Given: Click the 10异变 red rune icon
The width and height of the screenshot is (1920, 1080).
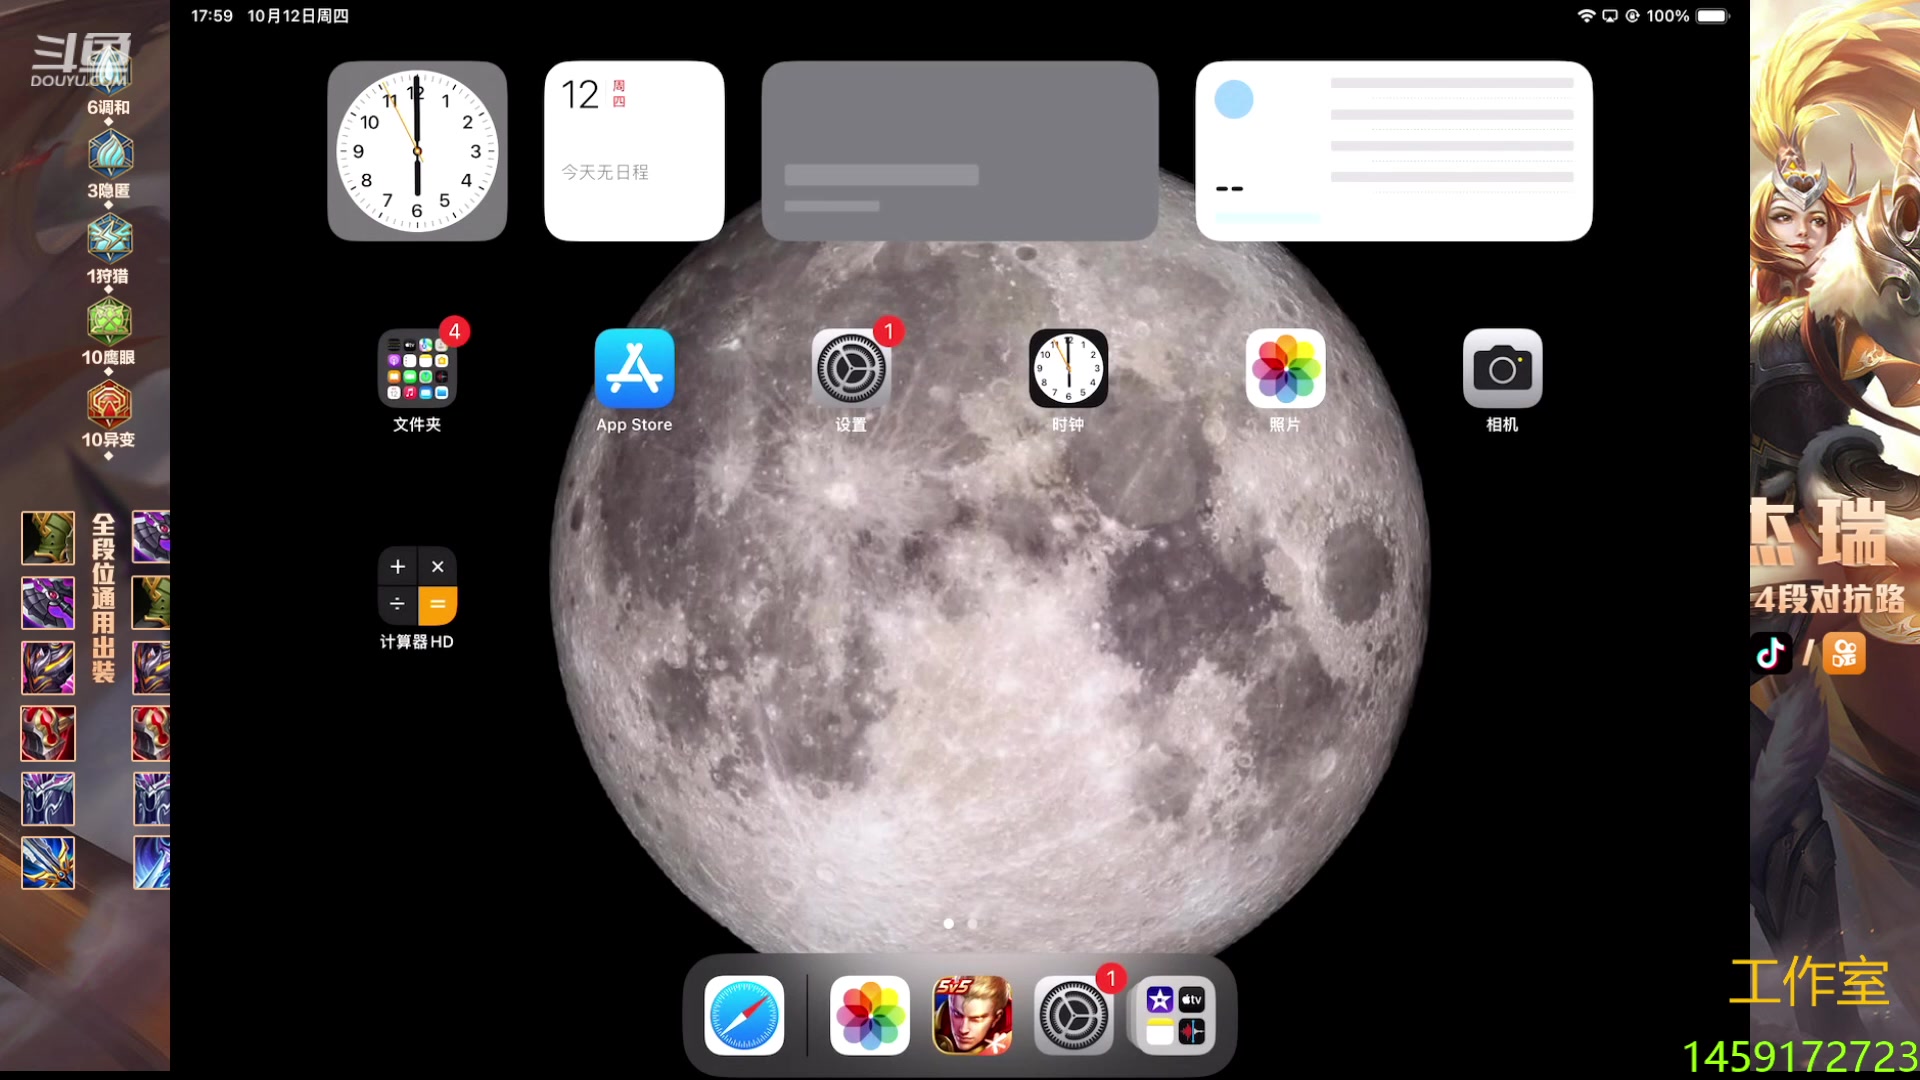Looking at the screenshot, I should pos(110,404).
